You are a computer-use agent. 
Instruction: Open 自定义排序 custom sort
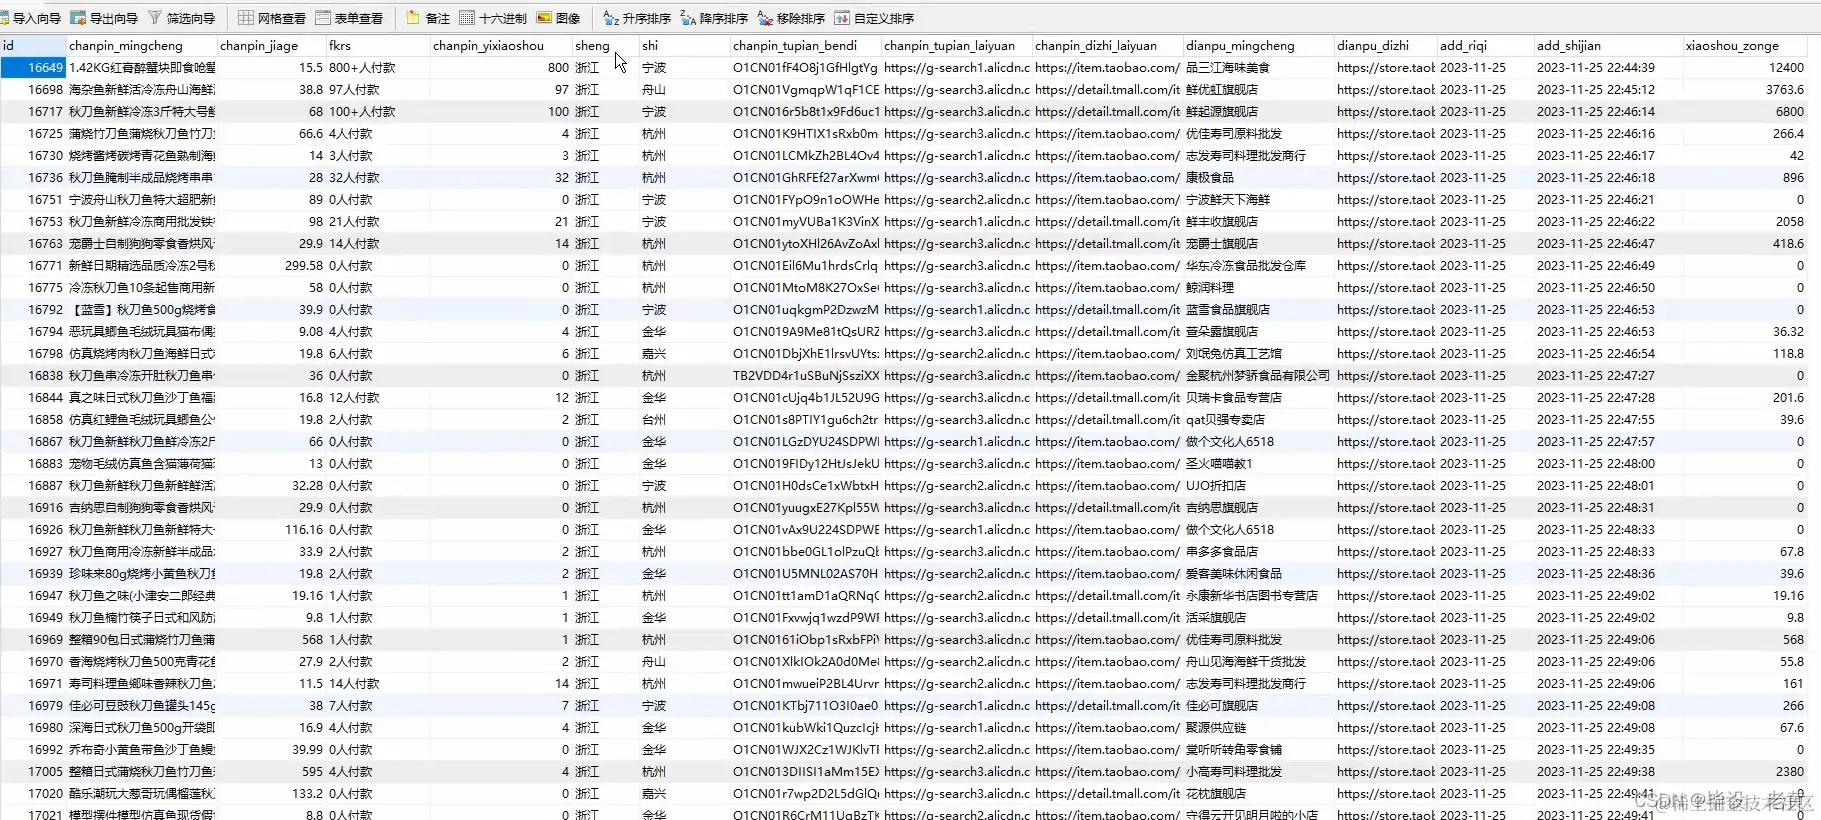874,18
